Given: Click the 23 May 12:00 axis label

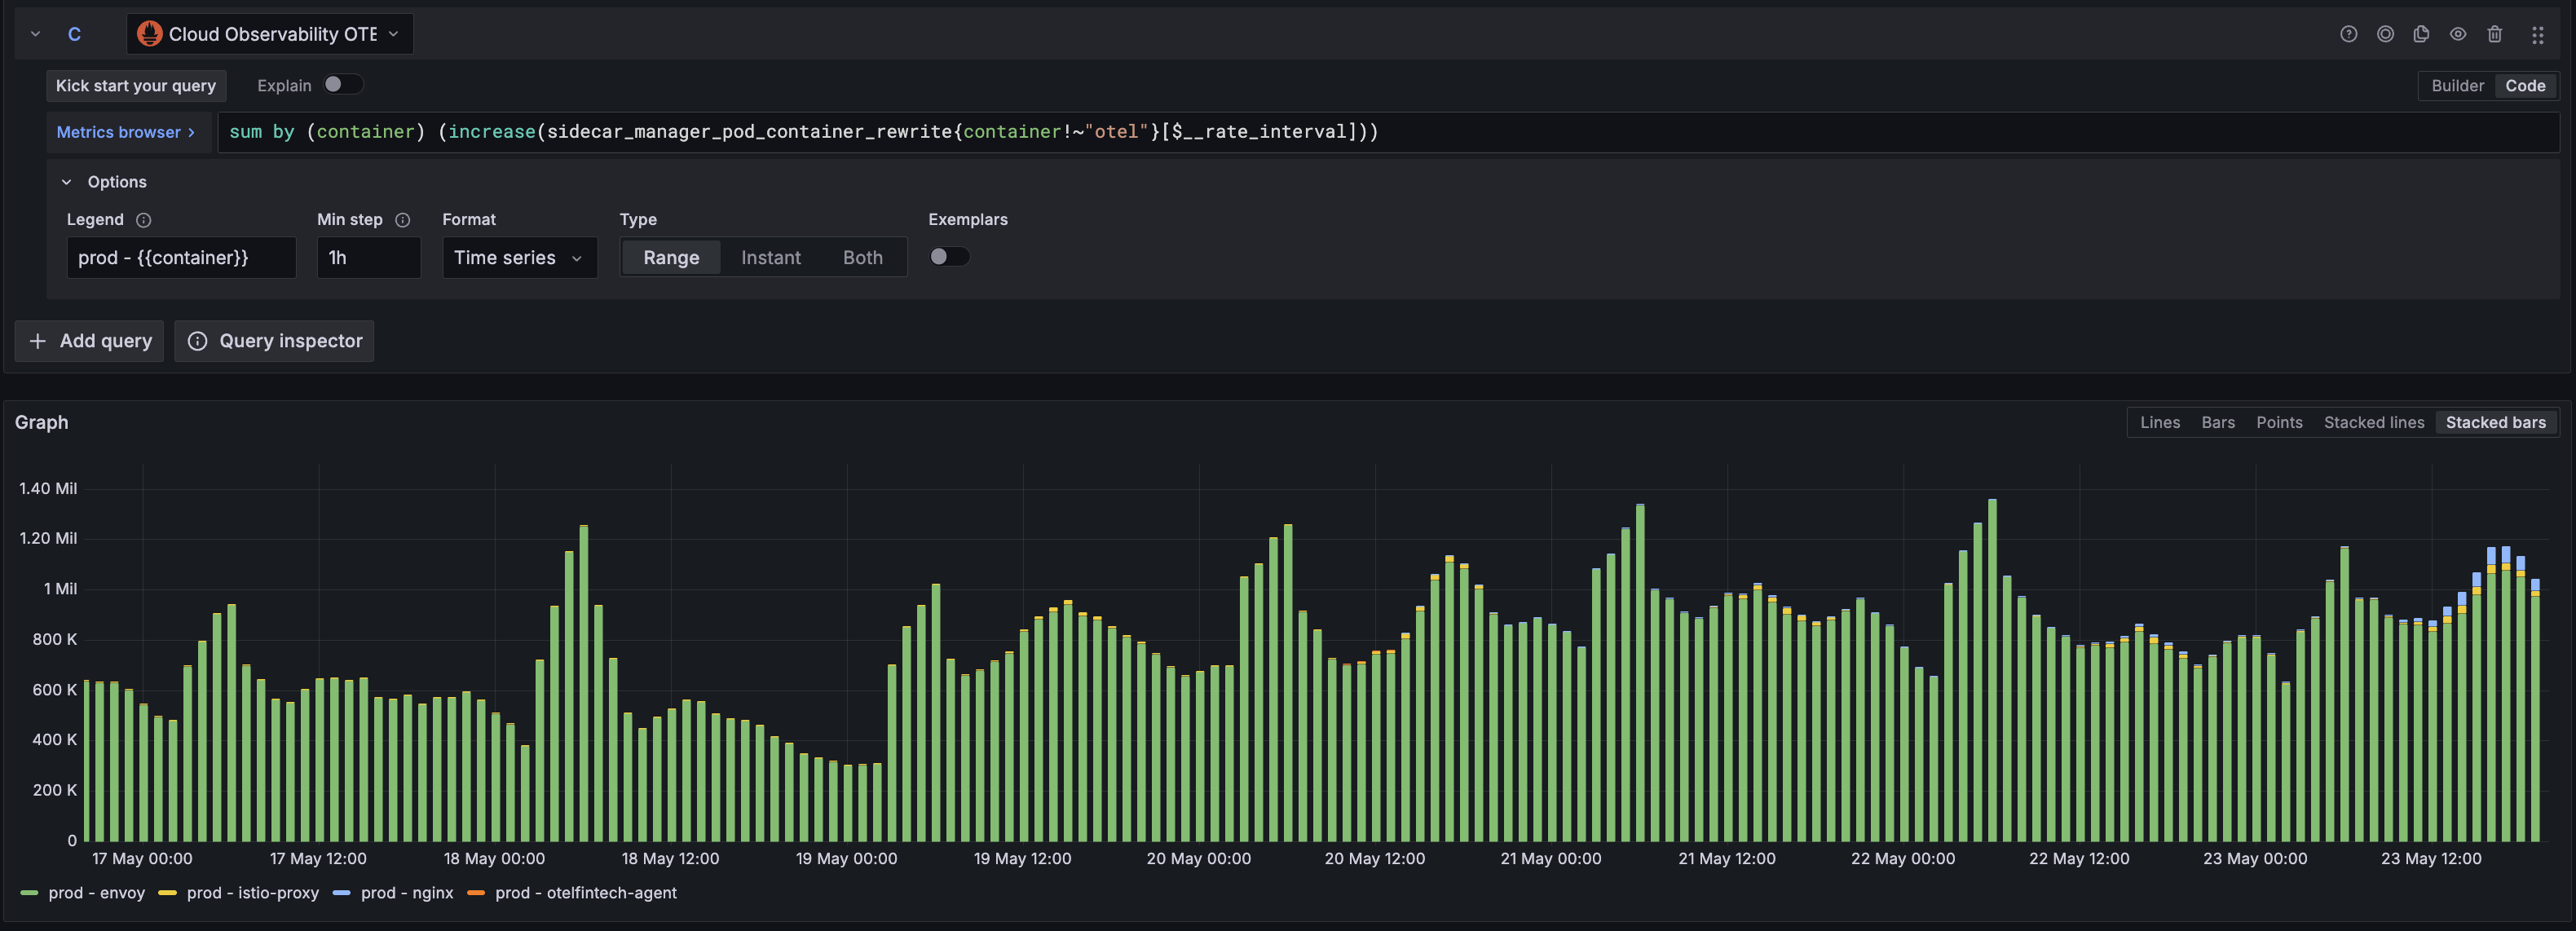Looking at the screenshot, I should (2431, 859).
